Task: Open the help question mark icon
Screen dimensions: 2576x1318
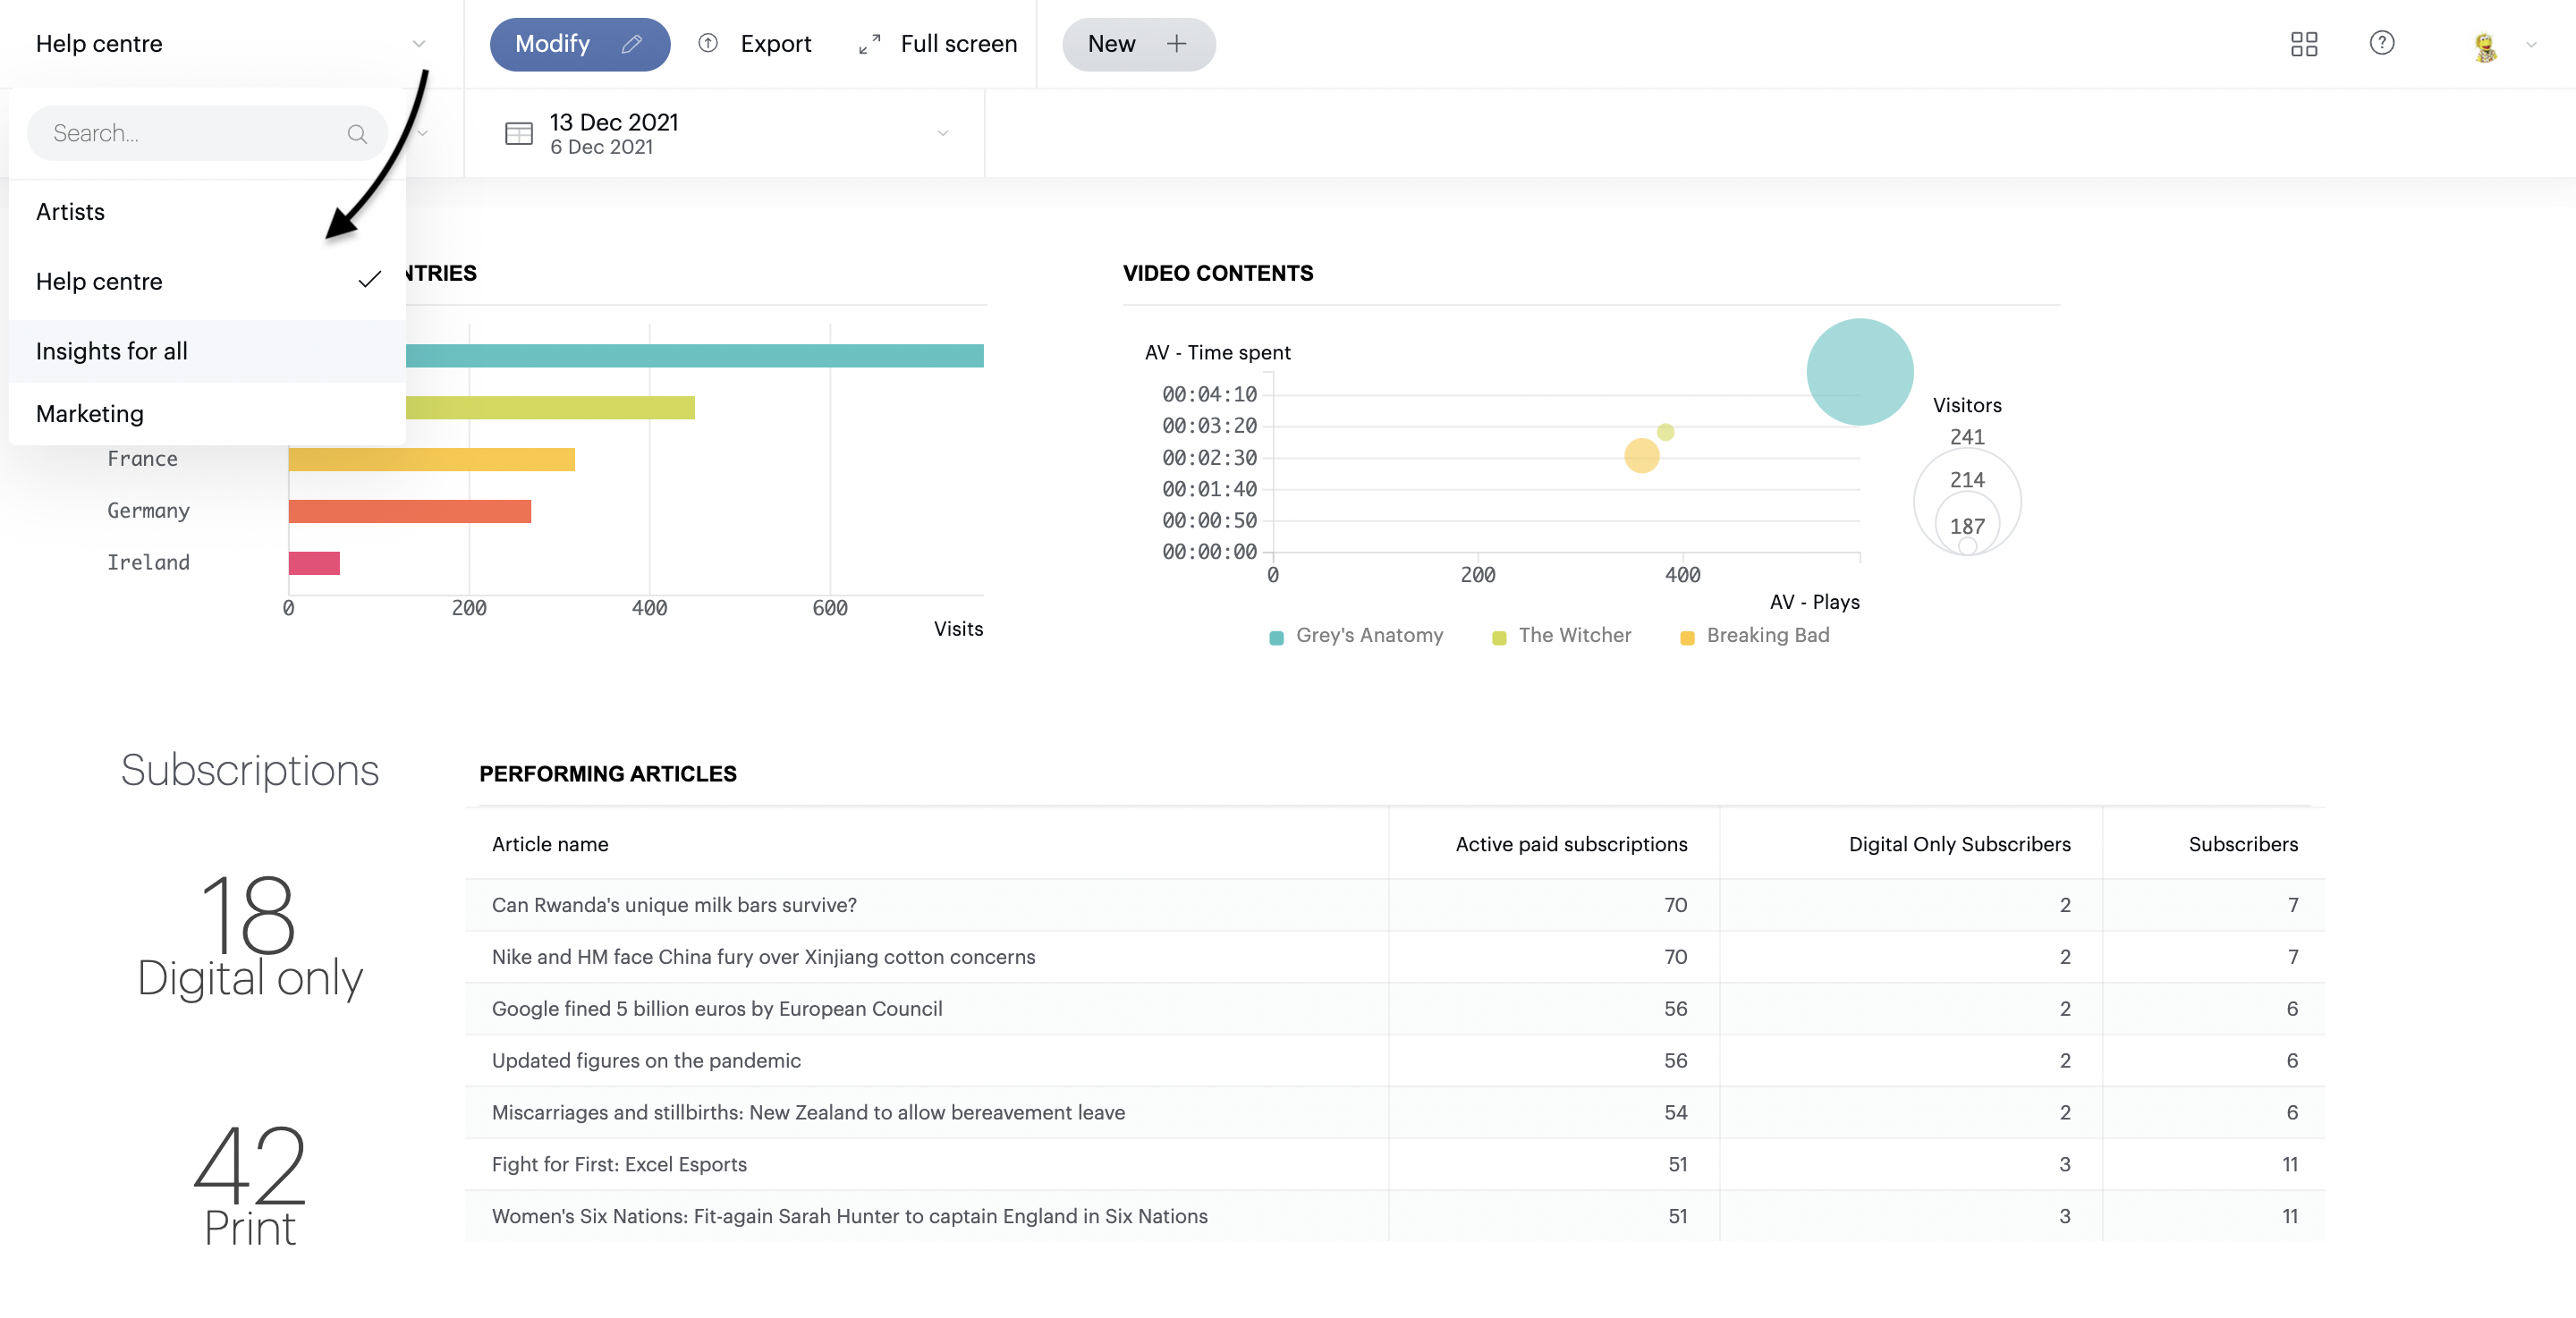Action: point(2382,44)
